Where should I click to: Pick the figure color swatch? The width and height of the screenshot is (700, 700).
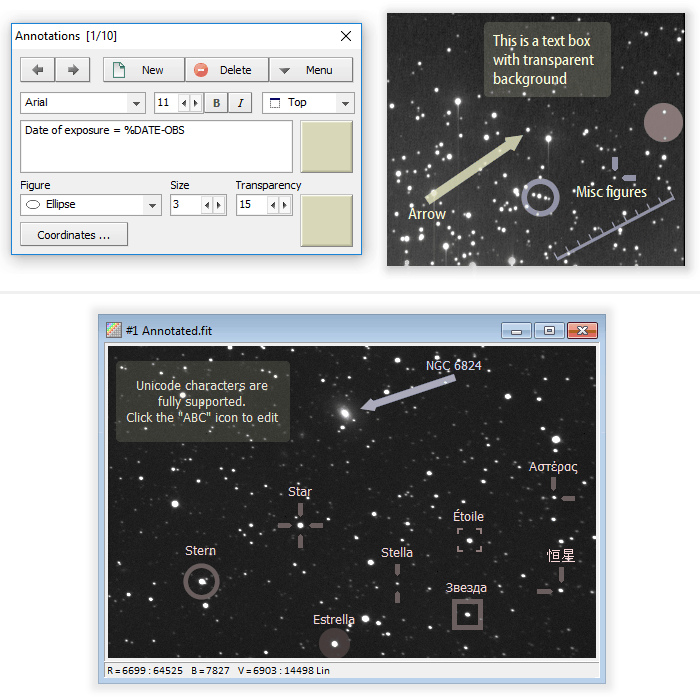click(326, 220)
